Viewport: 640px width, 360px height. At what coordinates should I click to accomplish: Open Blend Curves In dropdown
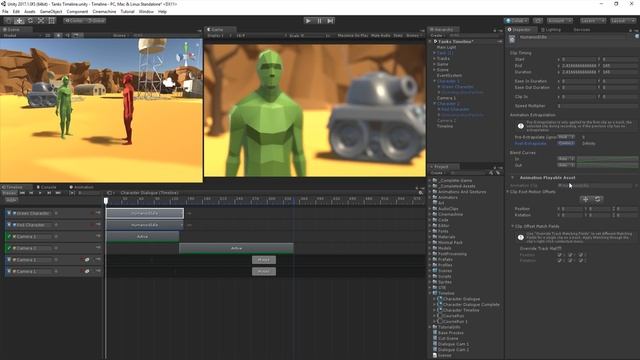[566, 158]
